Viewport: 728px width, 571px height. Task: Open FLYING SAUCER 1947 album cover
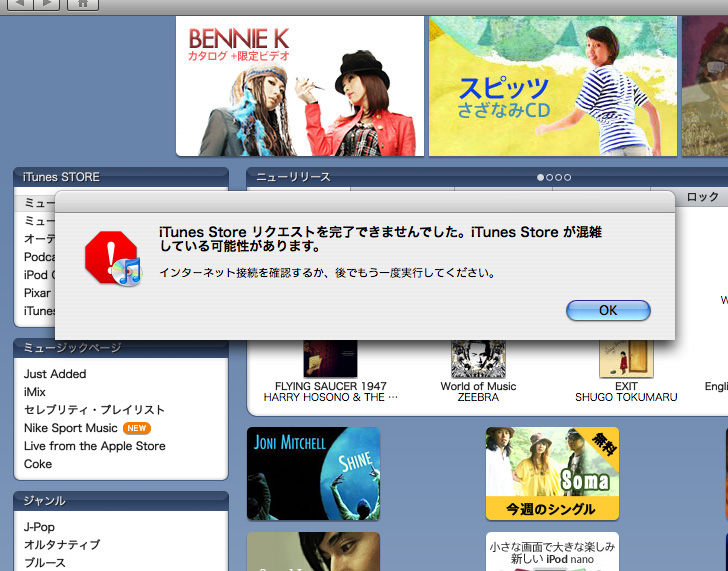click(x=330, y=359)
